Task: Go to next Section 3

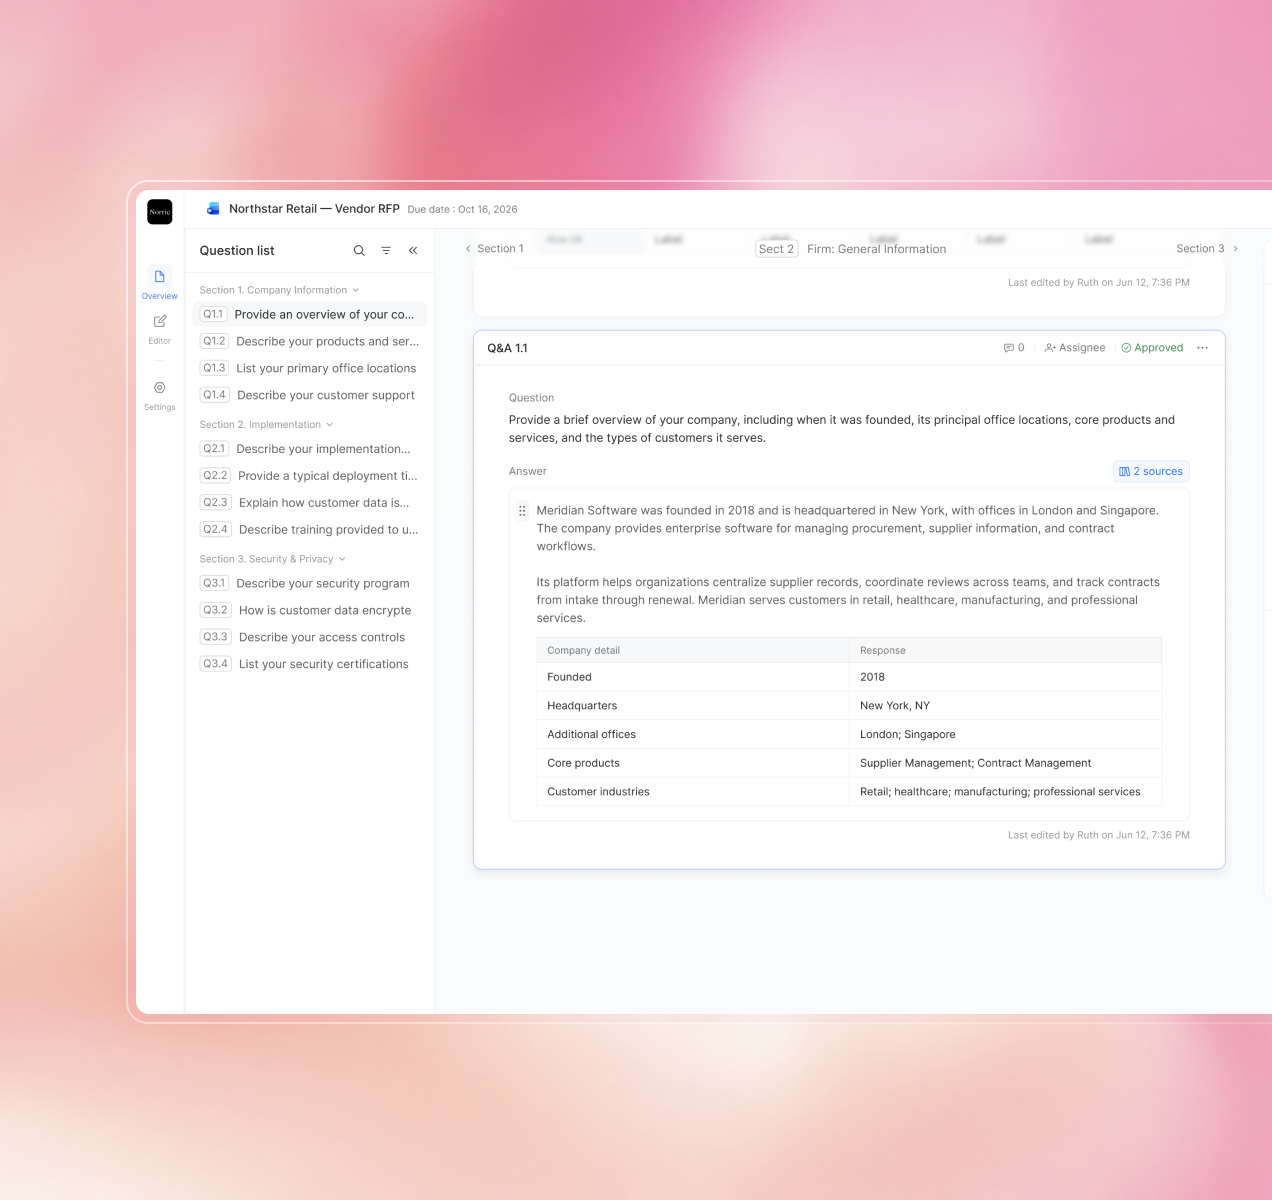Action: [1207, 249]
